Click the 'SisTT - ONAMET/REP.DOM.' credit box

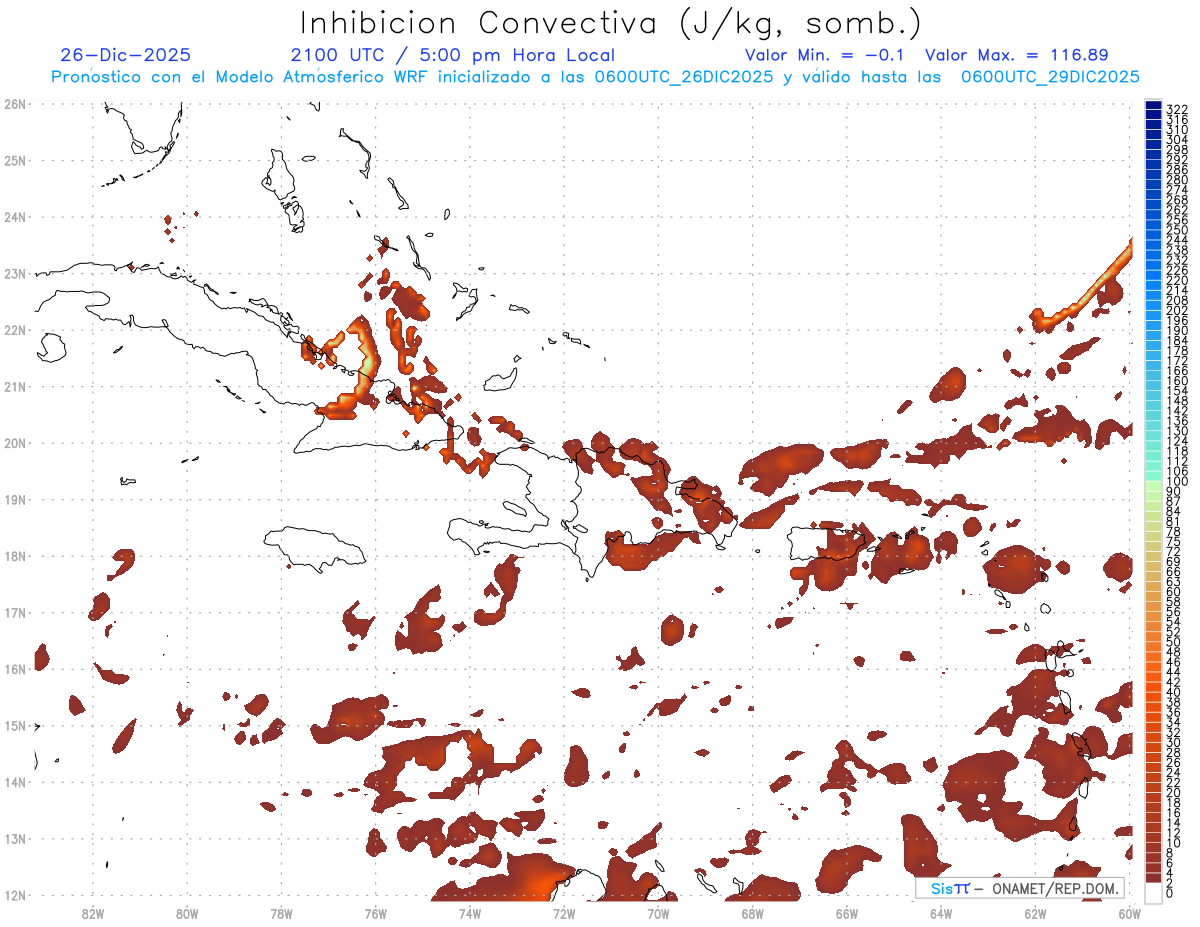[x=1020, y=888]
